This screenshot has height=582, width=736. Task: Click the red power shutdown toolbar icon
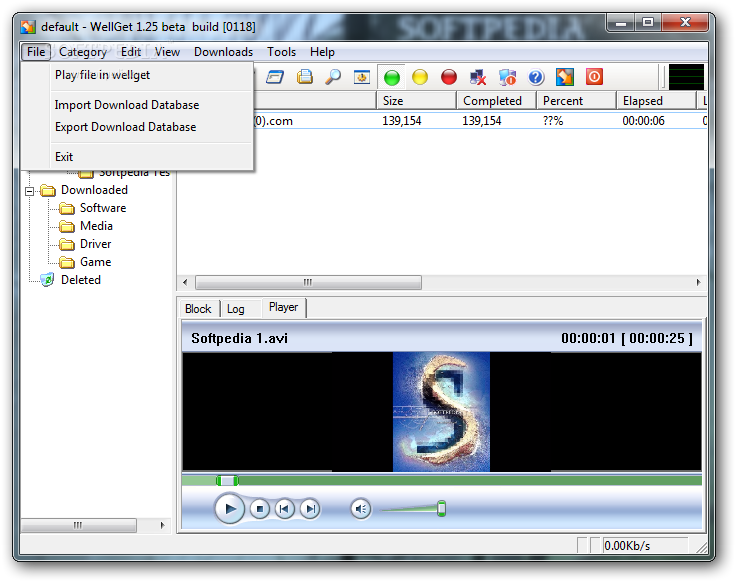coord(594,77)
